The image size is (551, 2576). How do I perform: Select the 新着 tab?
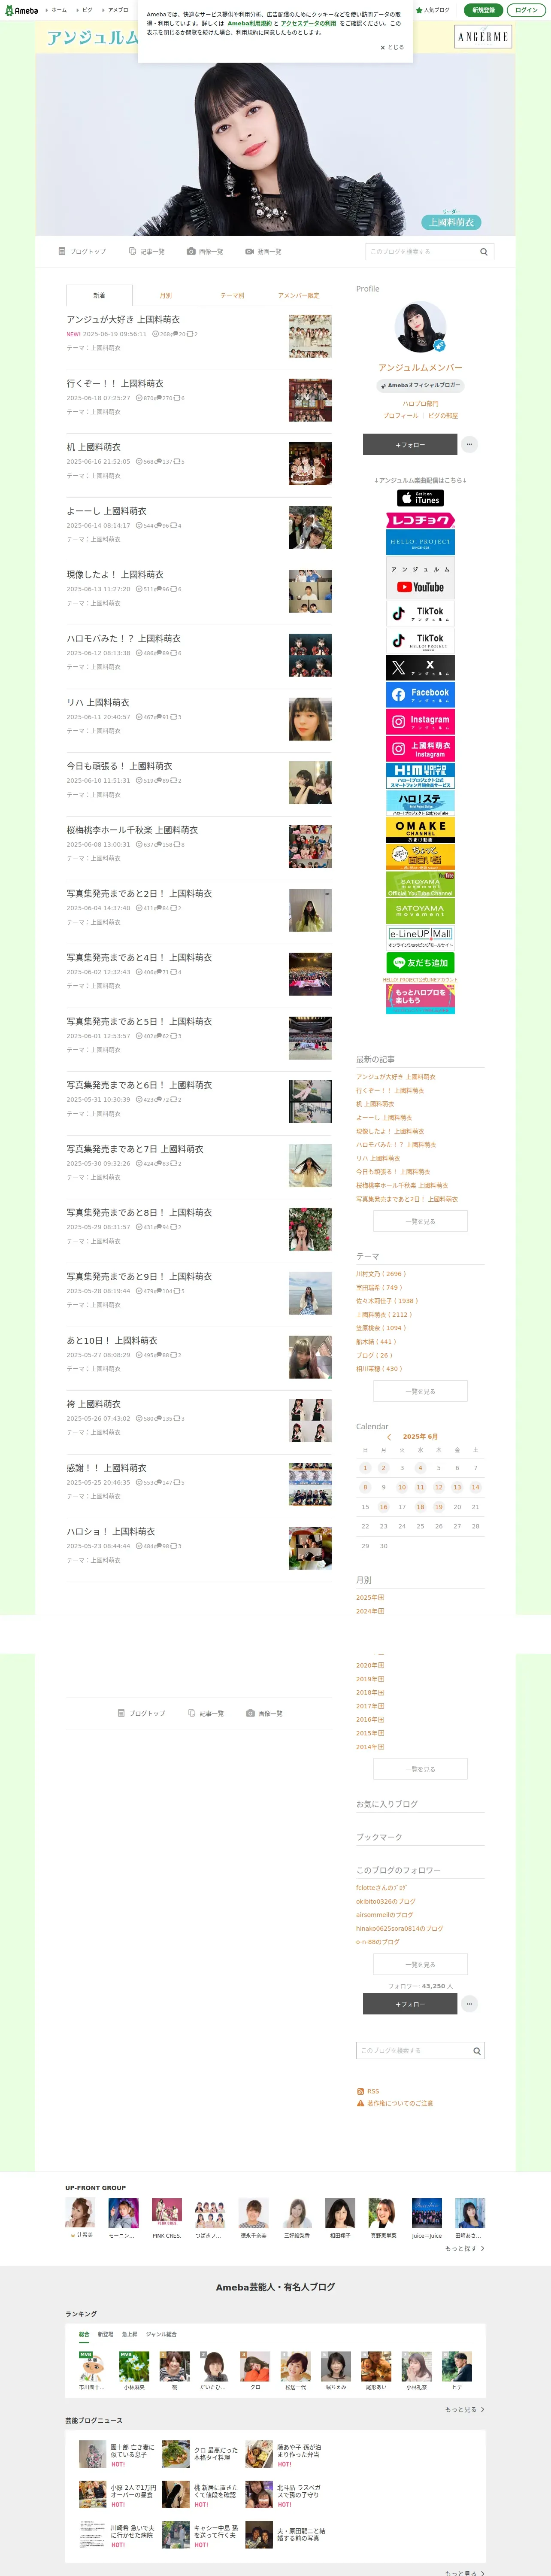click(x=99, y=295)
